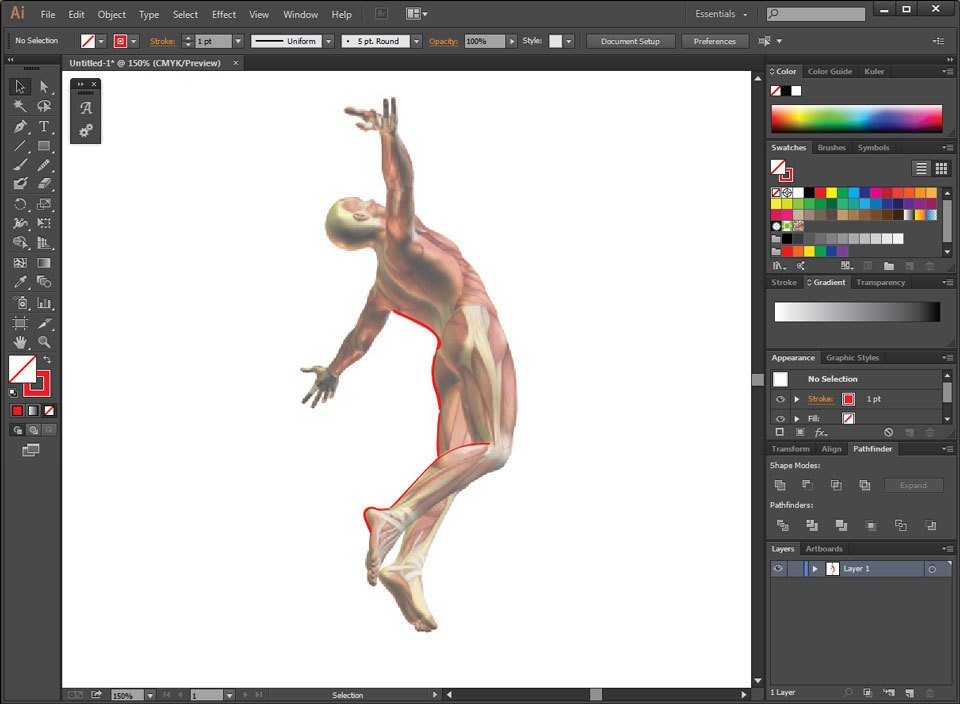The height and width of the screenshot is (704, 960).
Task: Click Clear Appearance icon in Appearance panel
Action: tap(888, 432)
